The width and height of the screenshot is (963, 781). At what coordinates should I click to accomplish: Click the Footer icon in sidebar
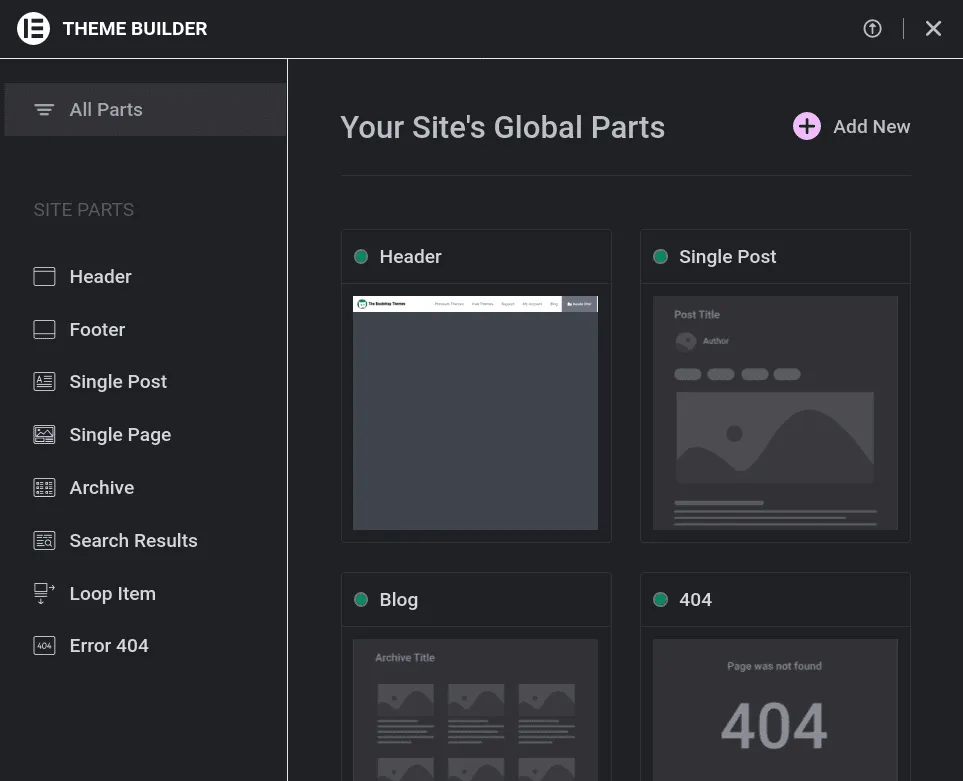point(44,330)
